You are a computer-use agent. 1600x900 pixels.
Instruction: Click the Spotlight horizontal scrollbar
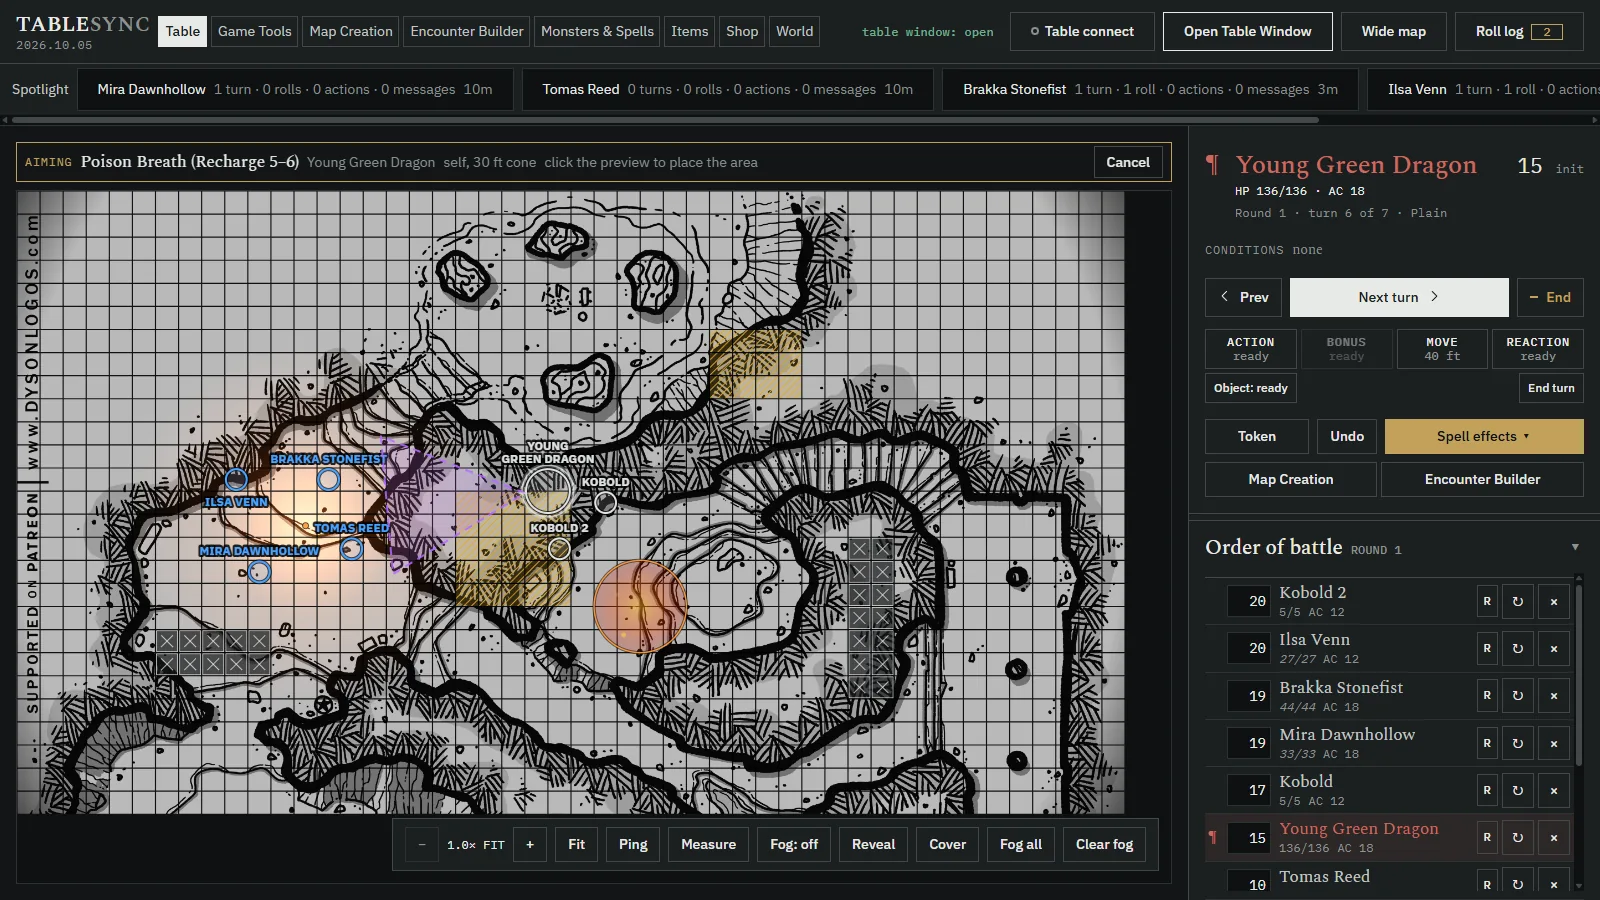point(665,120)
